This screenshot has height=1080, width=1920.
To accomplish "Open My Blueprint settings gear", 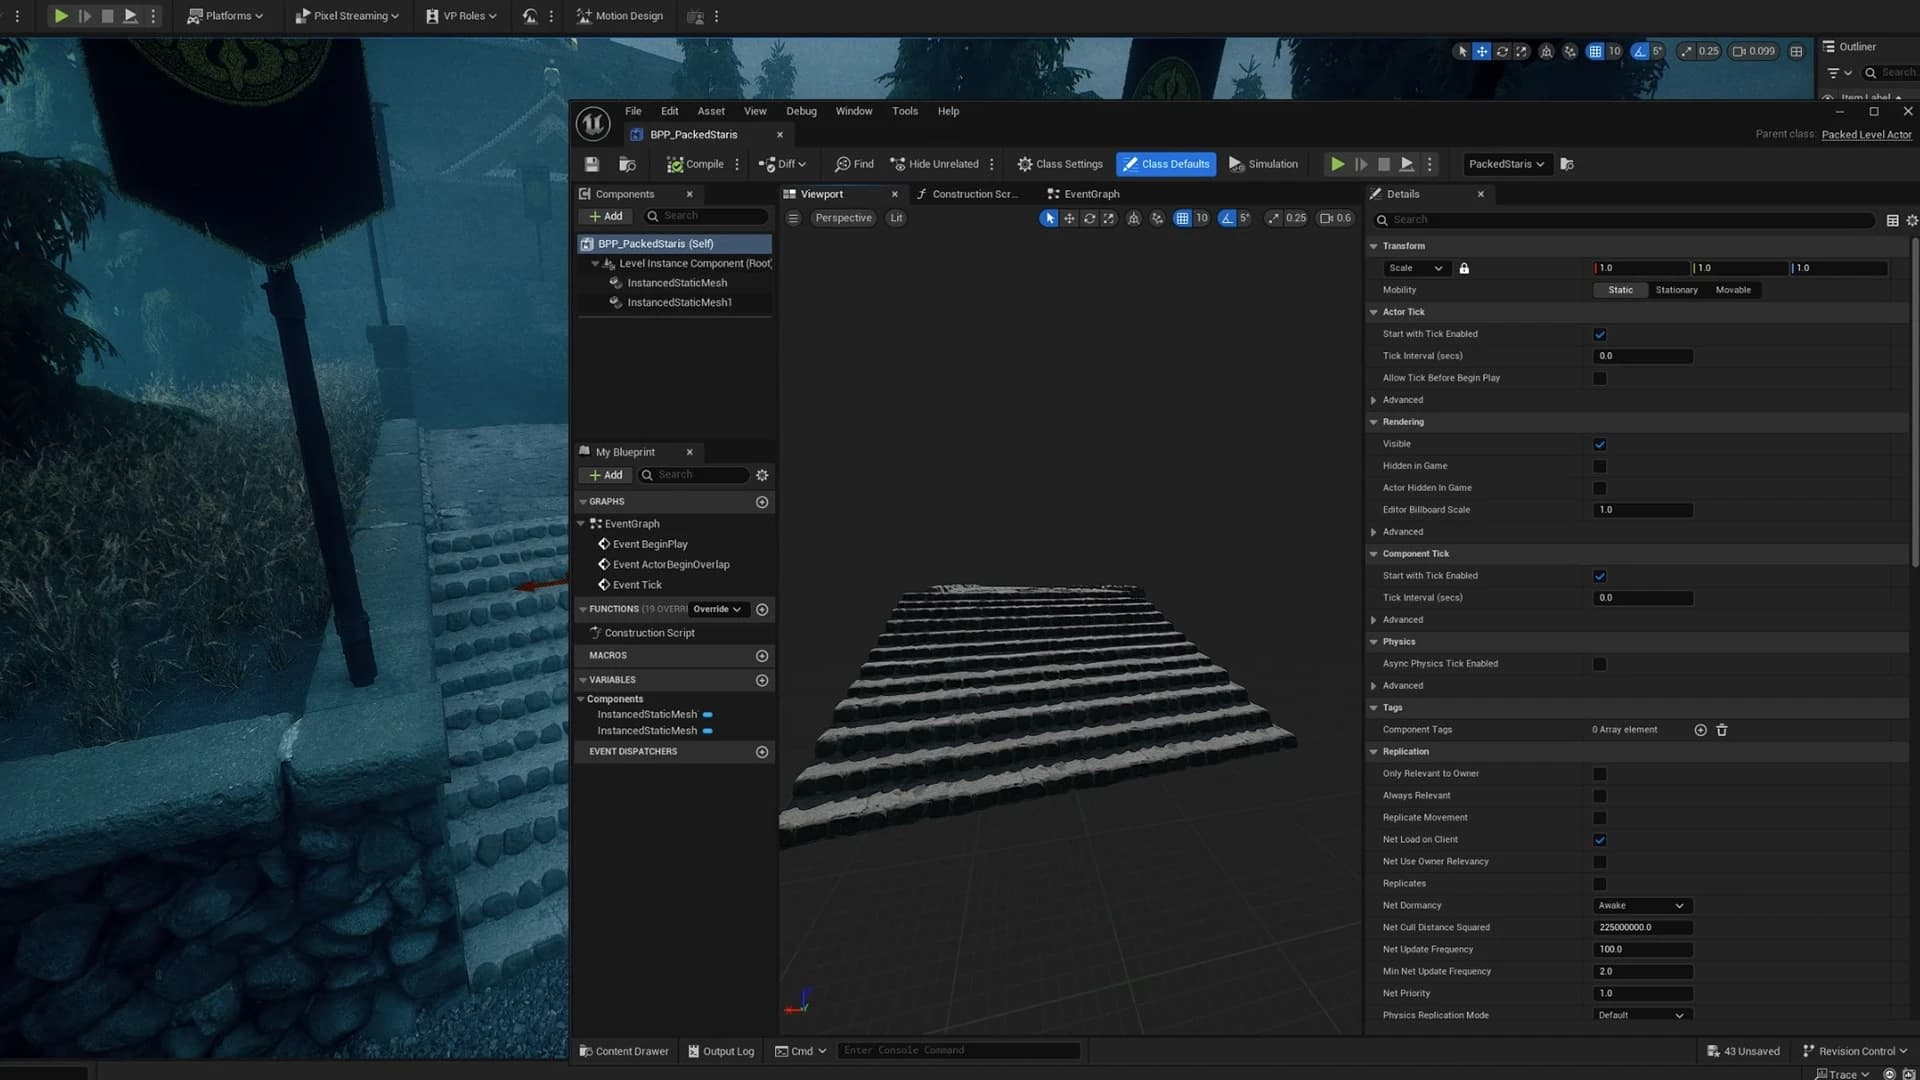I will click(762, 475).
